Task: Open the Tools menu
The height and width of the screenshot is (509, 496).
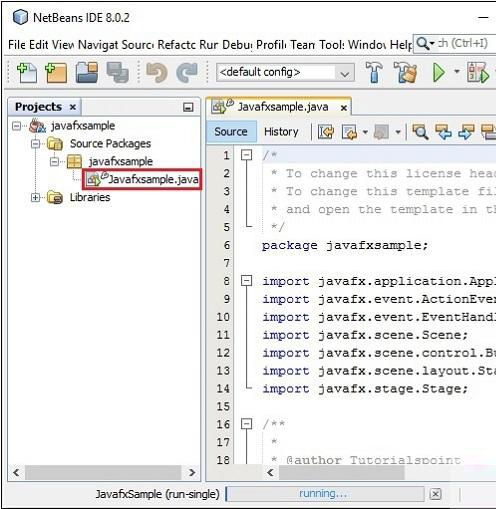Action: (332, 44)
